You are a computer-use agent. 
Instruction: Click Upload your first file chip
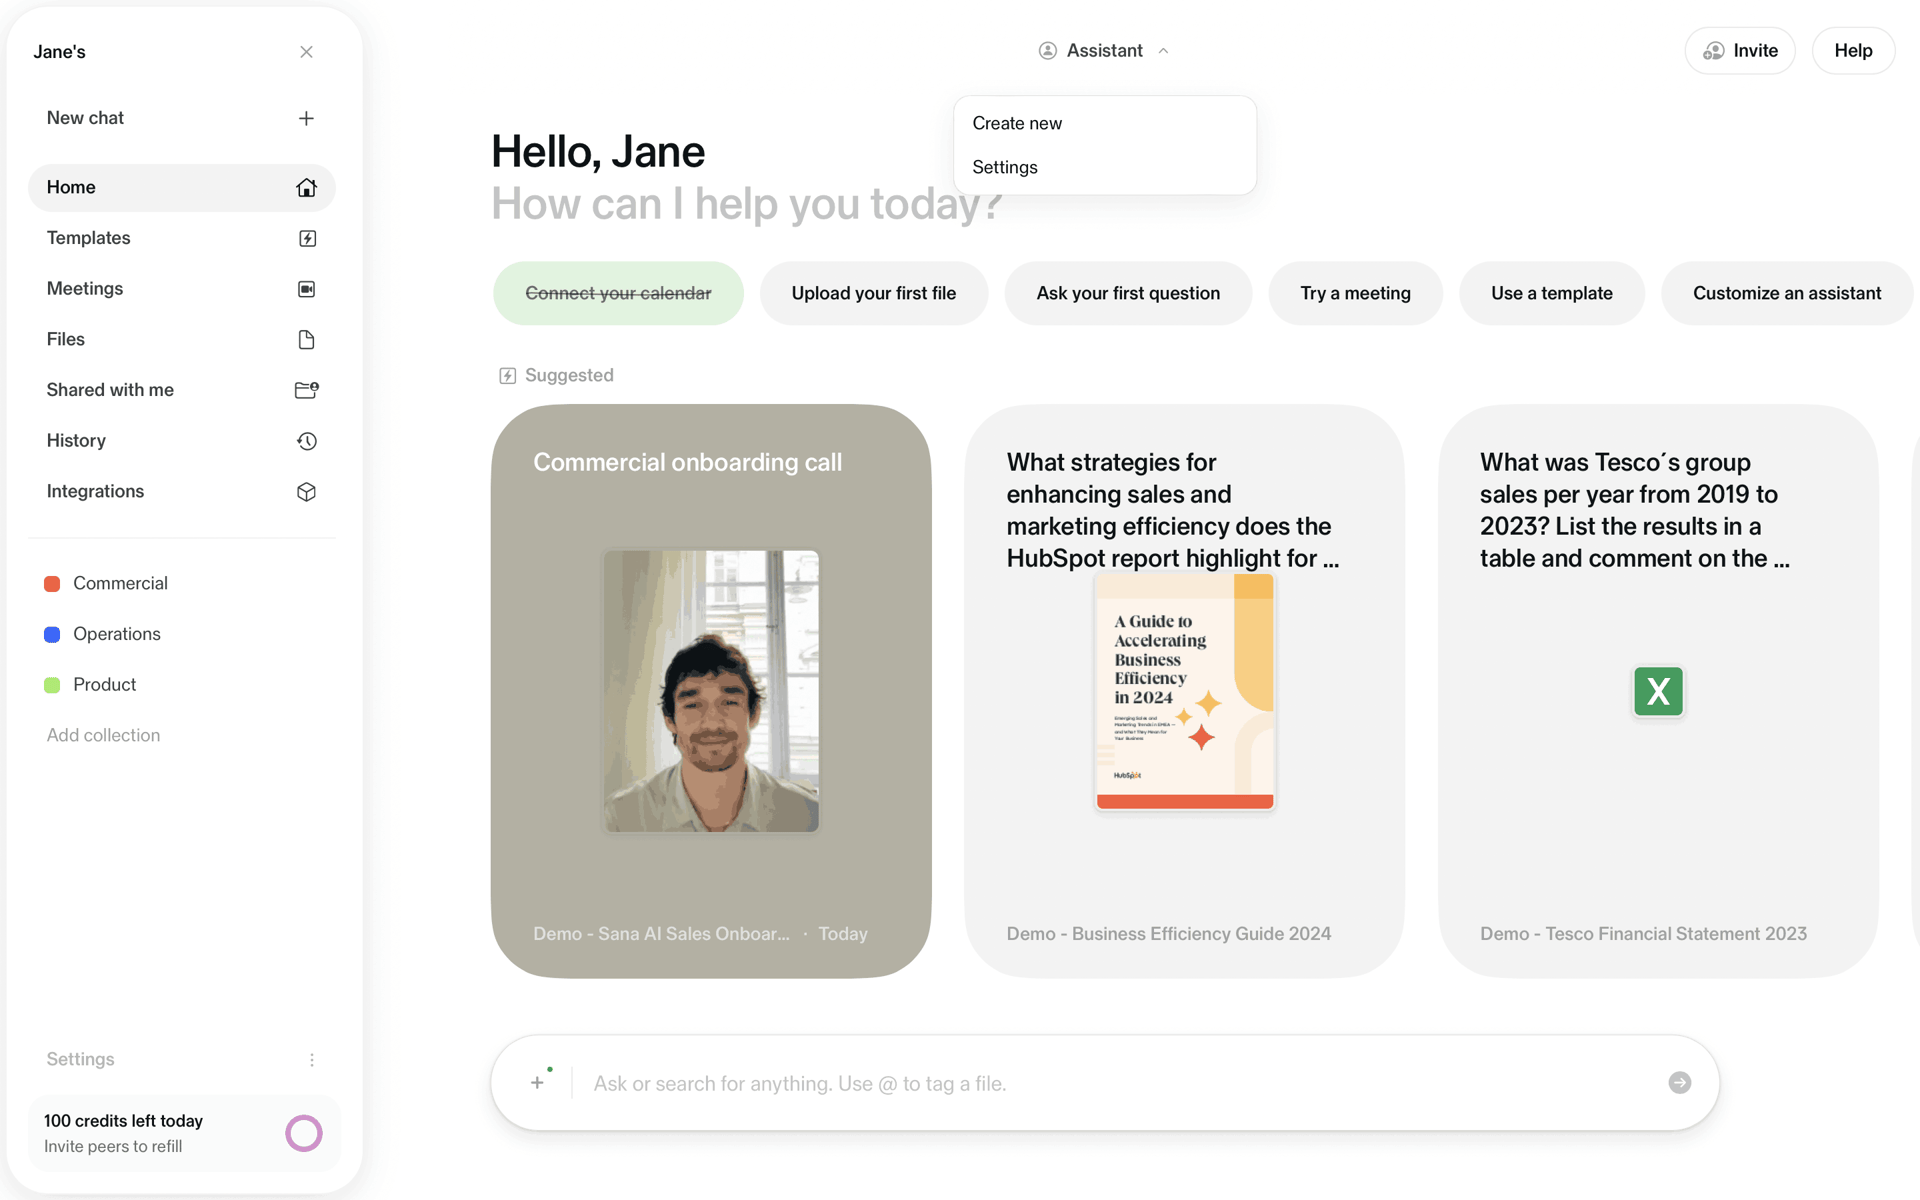click(x=874, y=293)
